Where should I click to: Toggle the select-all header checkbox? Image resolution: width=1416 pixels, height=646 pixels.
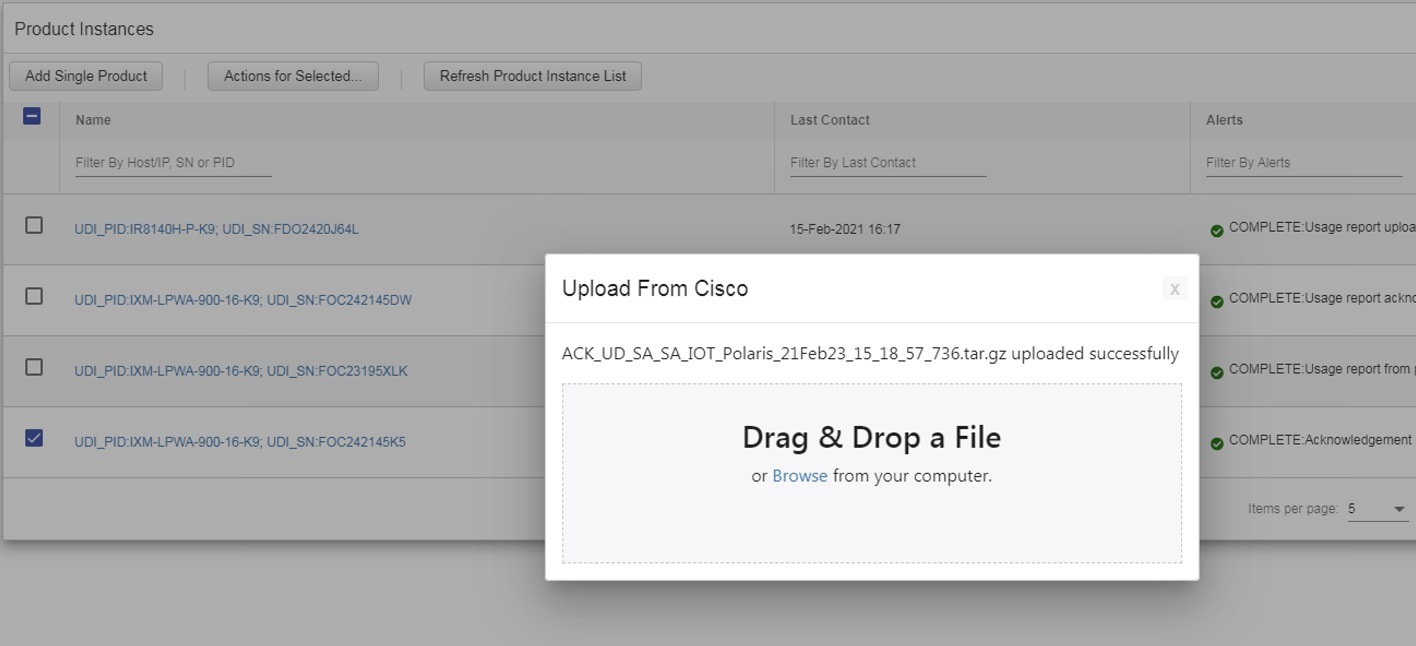tap(32, 117)
